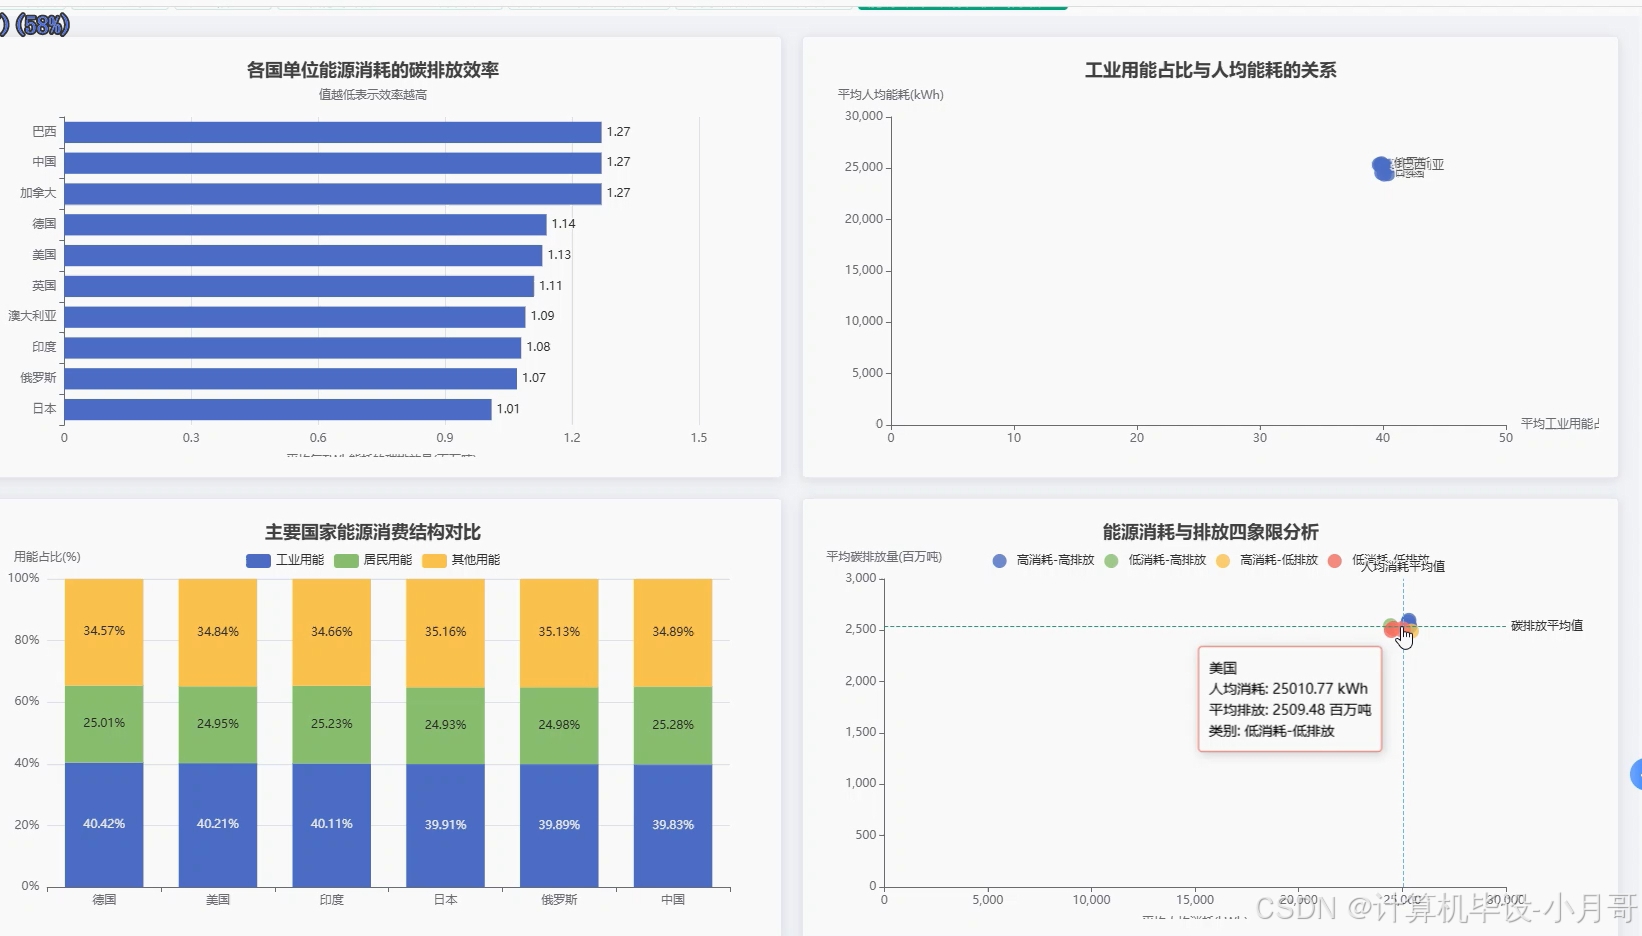Click 日本's blue 39.91% stacked segment
1642x936 pixels.
445,826
